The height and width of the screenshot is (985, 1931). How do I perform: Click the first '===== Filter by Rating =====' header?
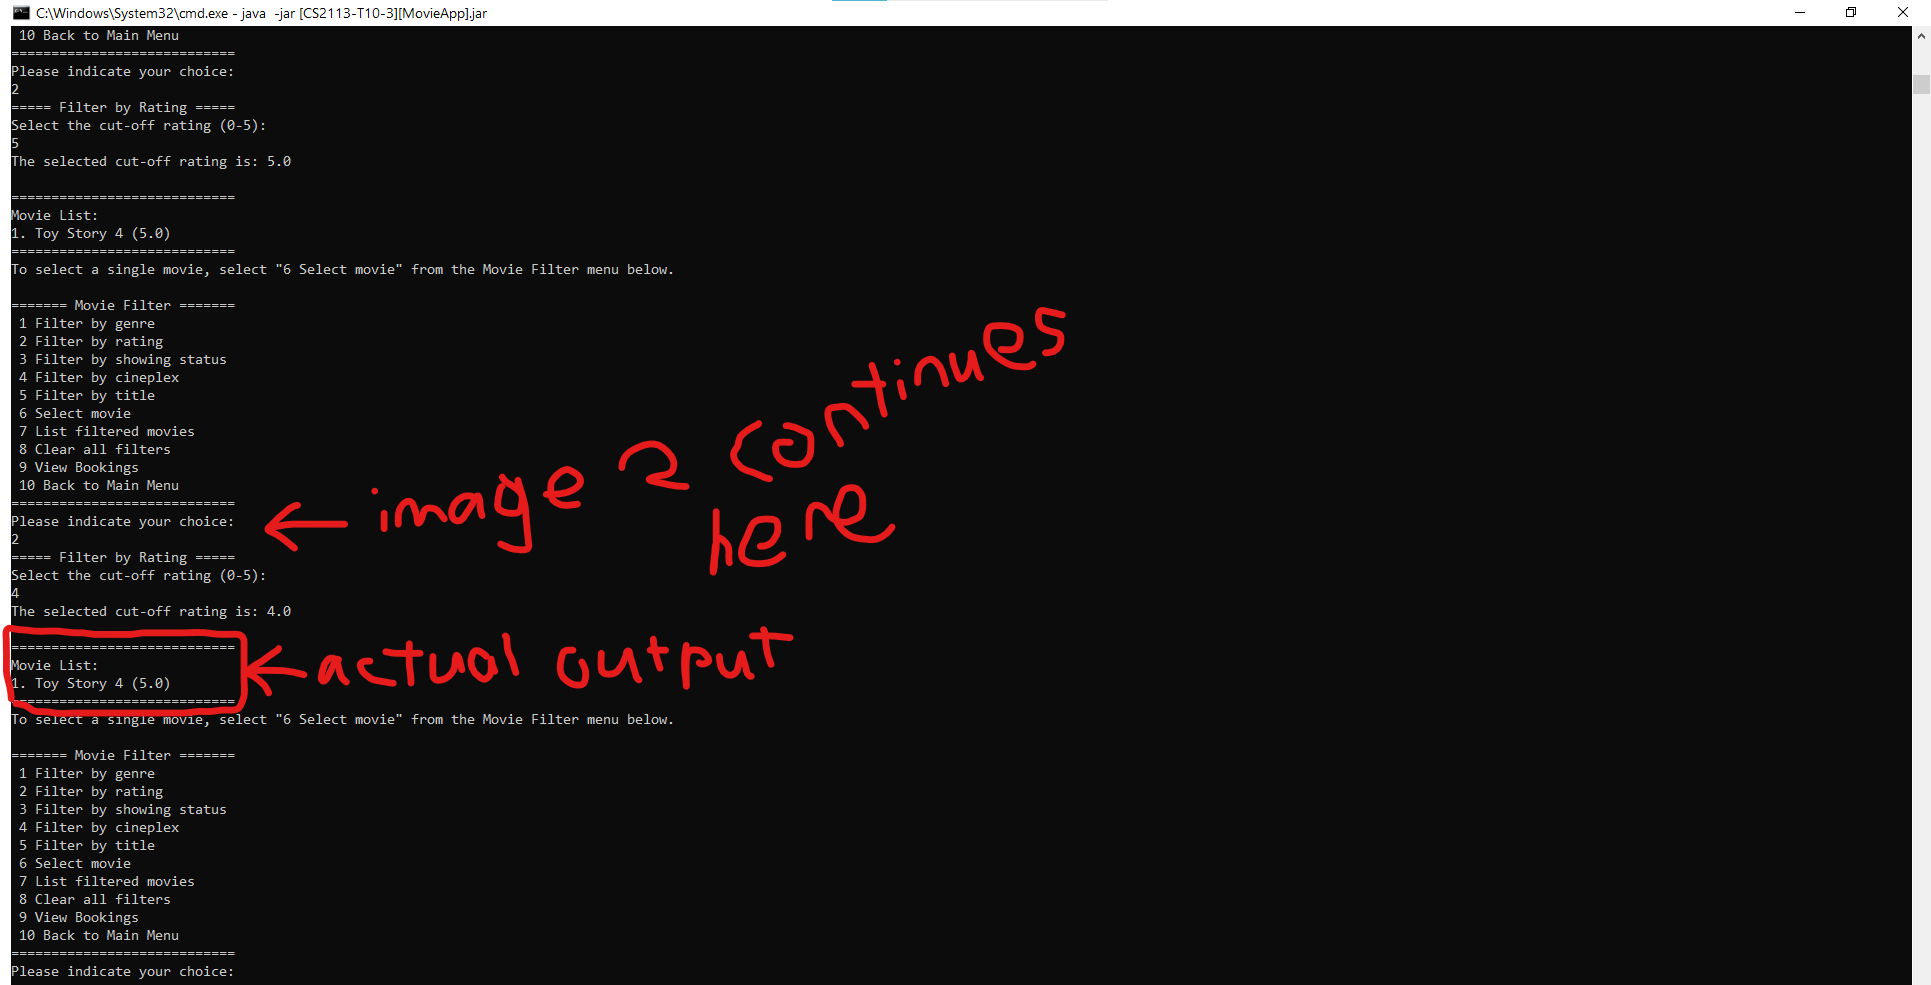(x=123, y=108)
